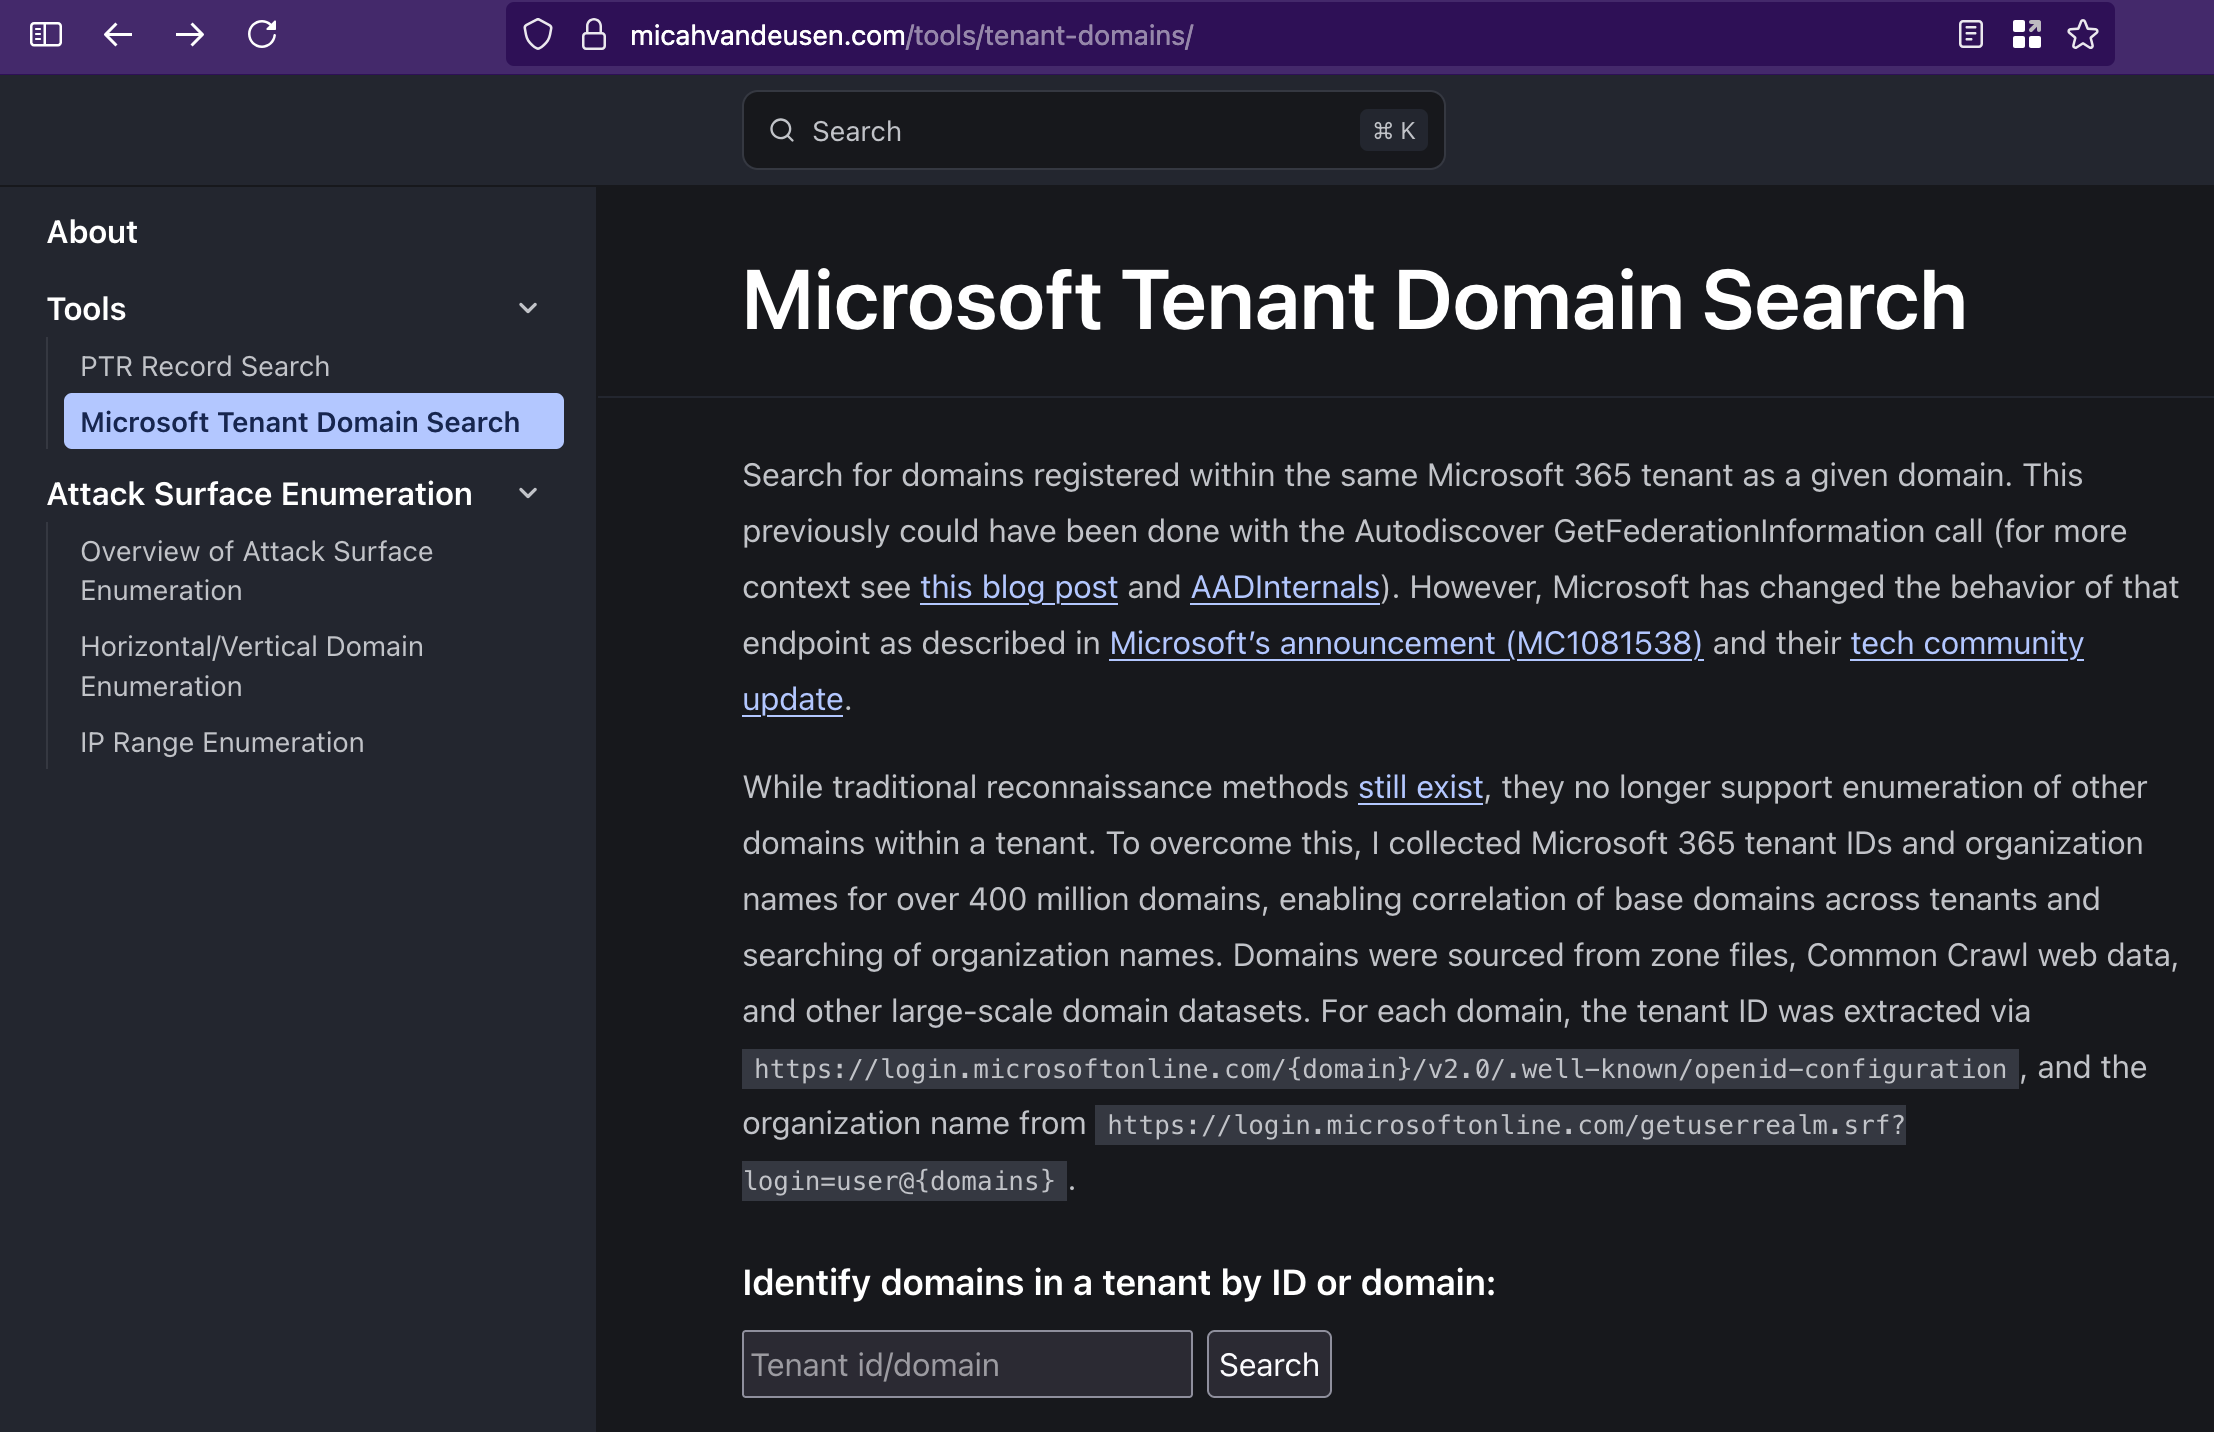Screen dimensions: 2214x1432
Task: Click the browser back arrow
Action: (x=118, y=35)
